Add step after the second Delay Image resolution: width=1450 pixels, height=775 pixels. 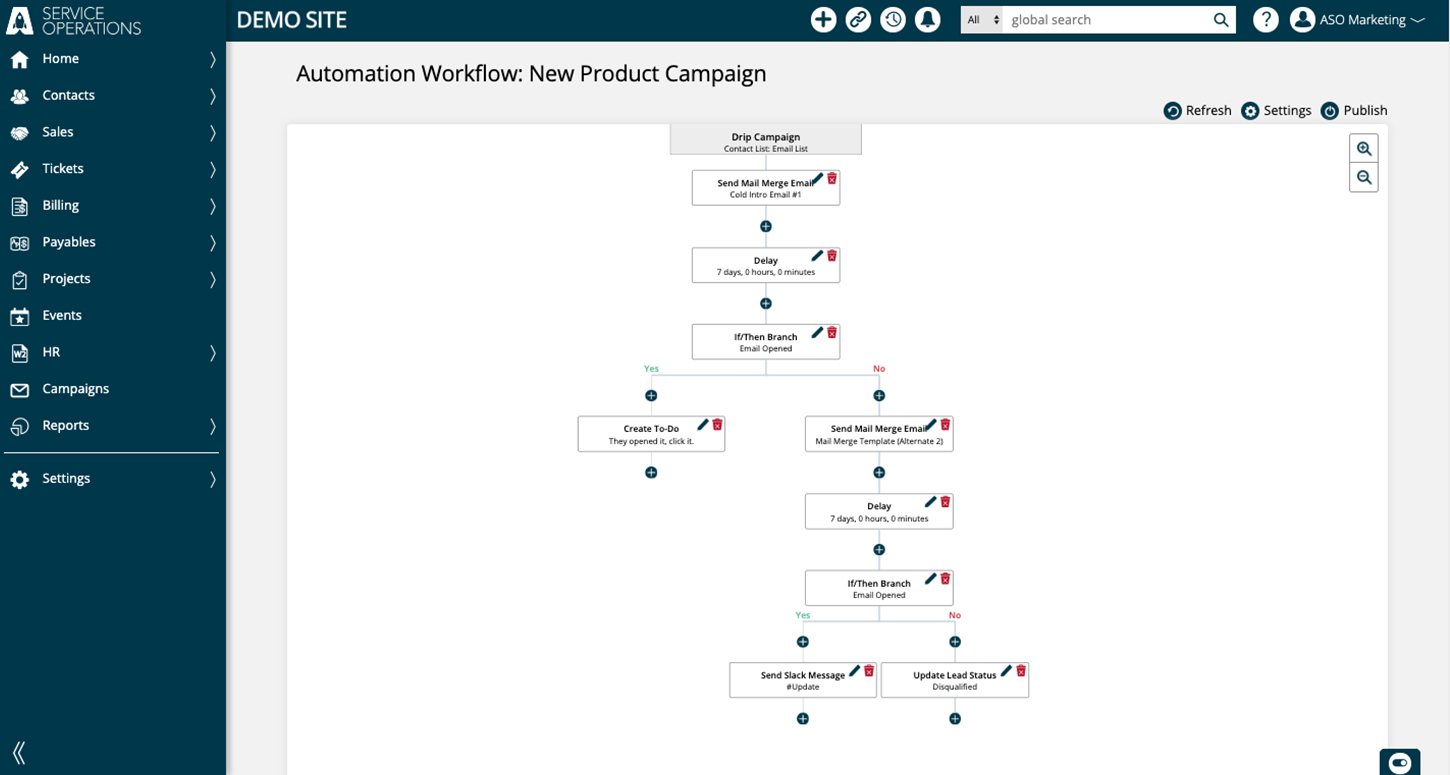tap(879, 550)
